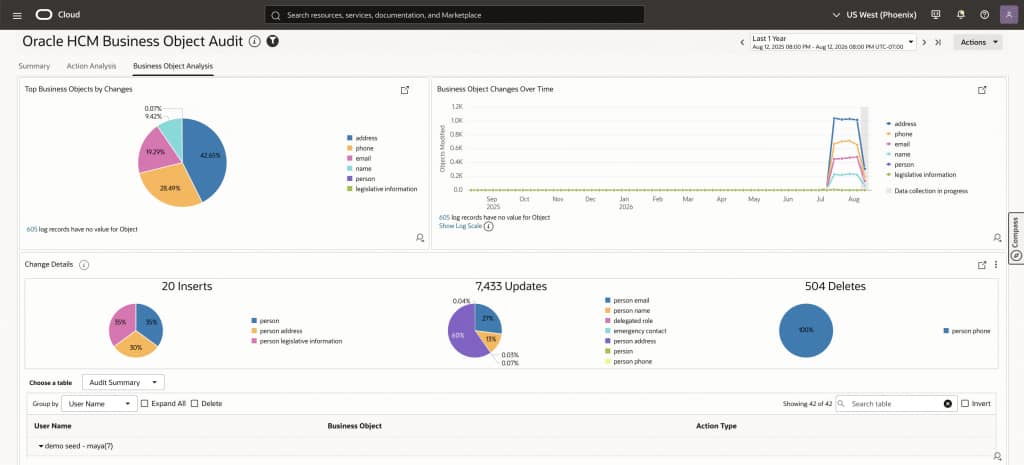Screen dimensions: 1024x465
Task: Go to previous time range arrow
Action: [x=742, y=42]
